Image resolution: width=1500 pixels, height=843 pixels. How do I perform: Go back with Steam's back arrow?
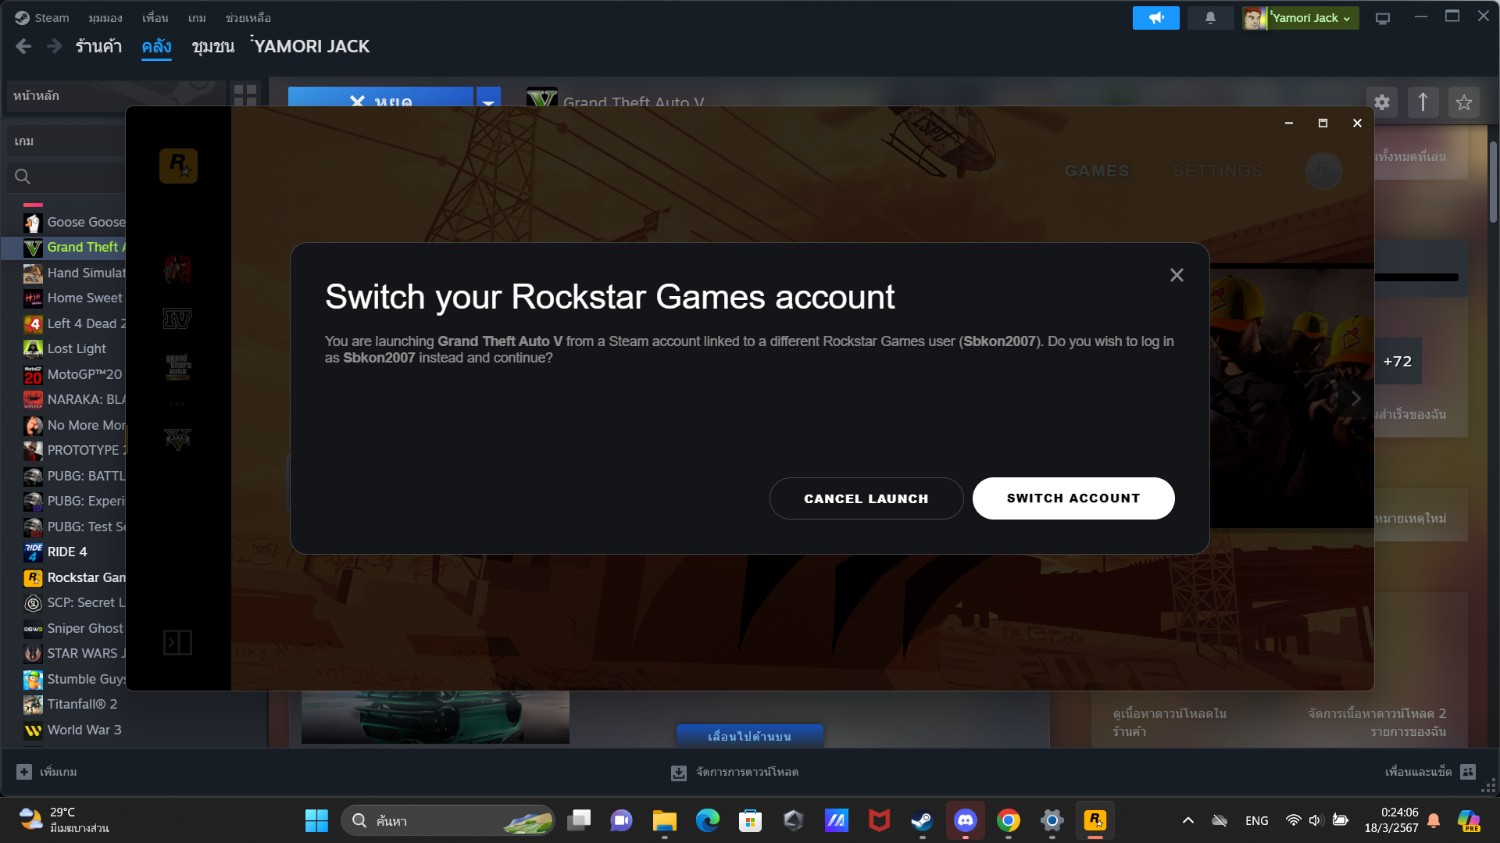tap(24, 46)
